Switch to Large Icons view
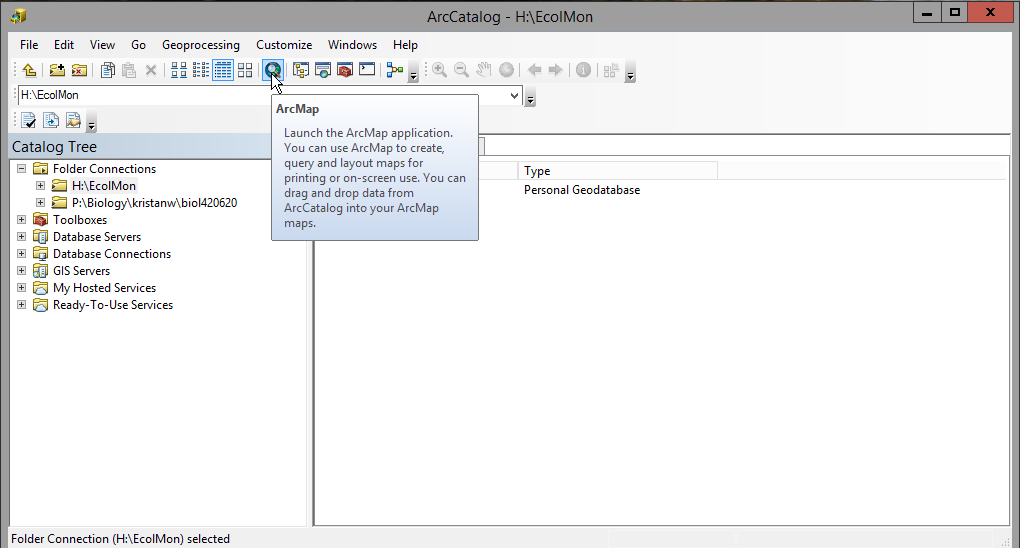Viewport: 1020px width, 548px height. 179,70
